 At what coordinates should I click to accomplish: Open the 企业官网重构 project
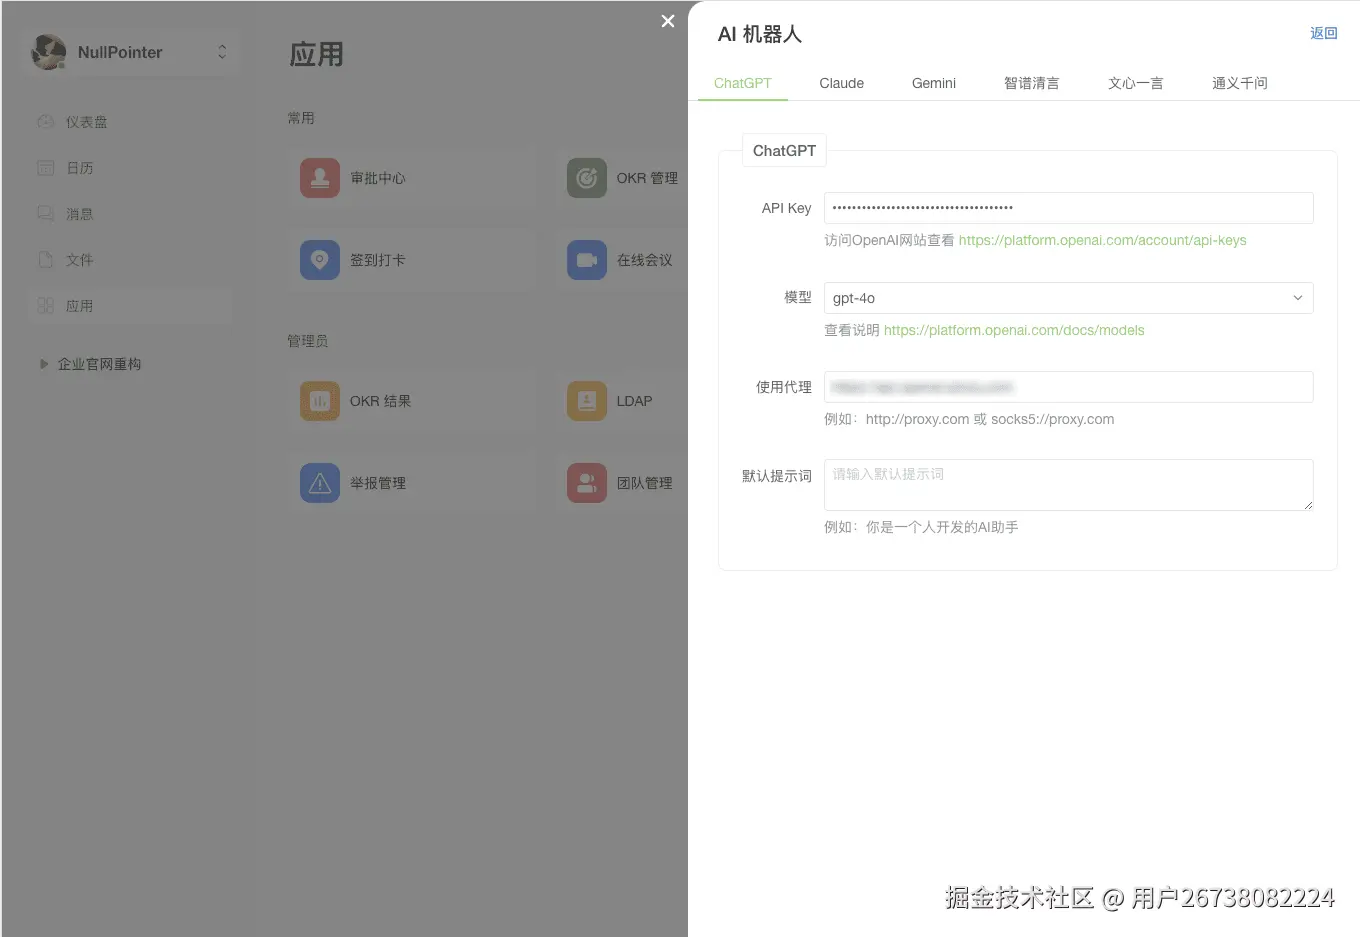point(99,364)
